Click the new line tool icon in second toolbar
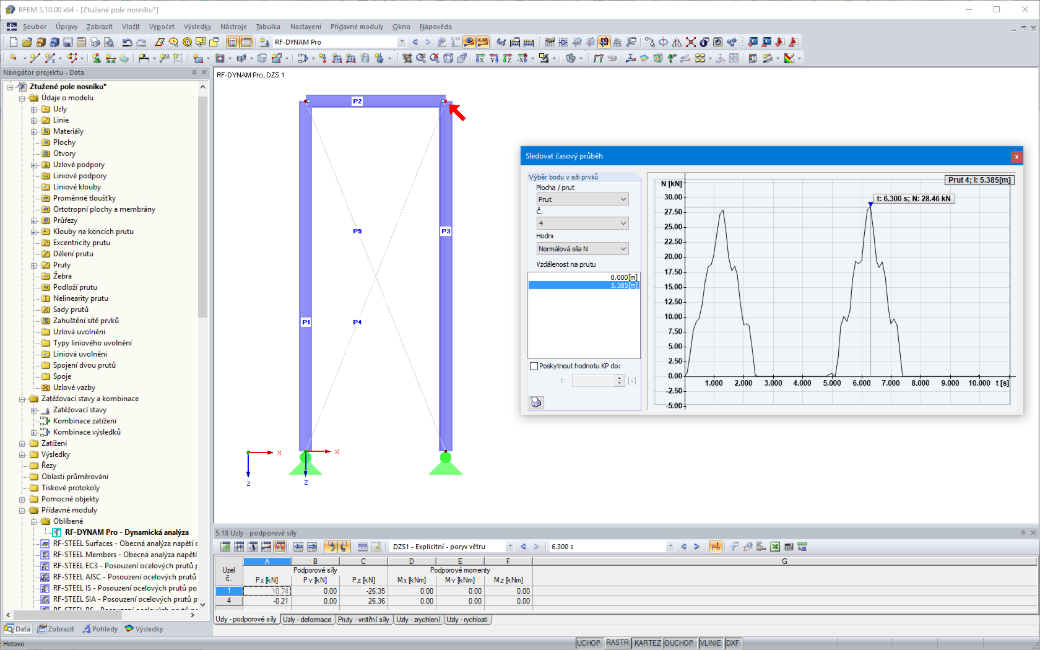 pyautogui.click(x=34, y=58)
